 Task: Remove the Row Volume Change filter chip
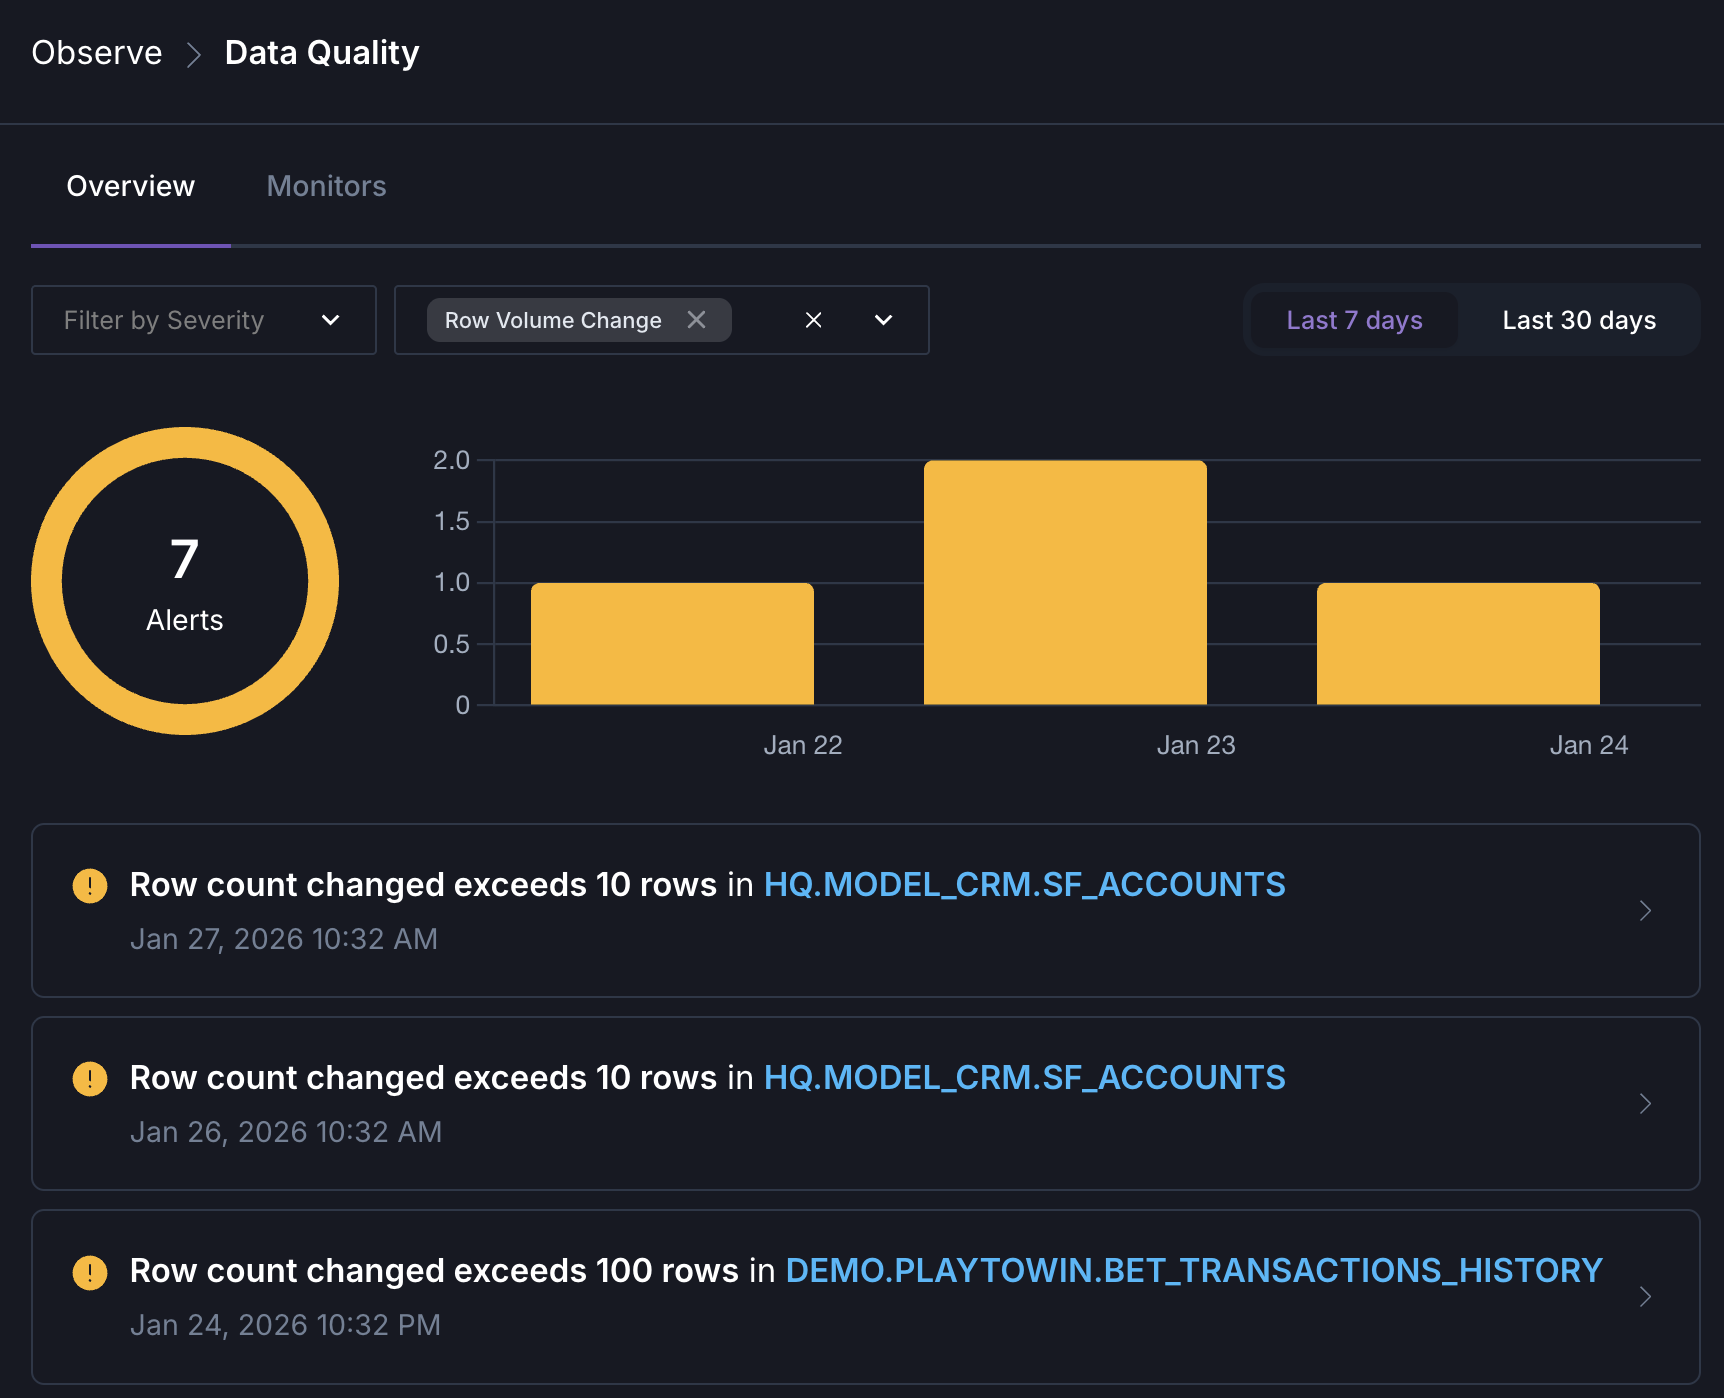coord(698,320)
